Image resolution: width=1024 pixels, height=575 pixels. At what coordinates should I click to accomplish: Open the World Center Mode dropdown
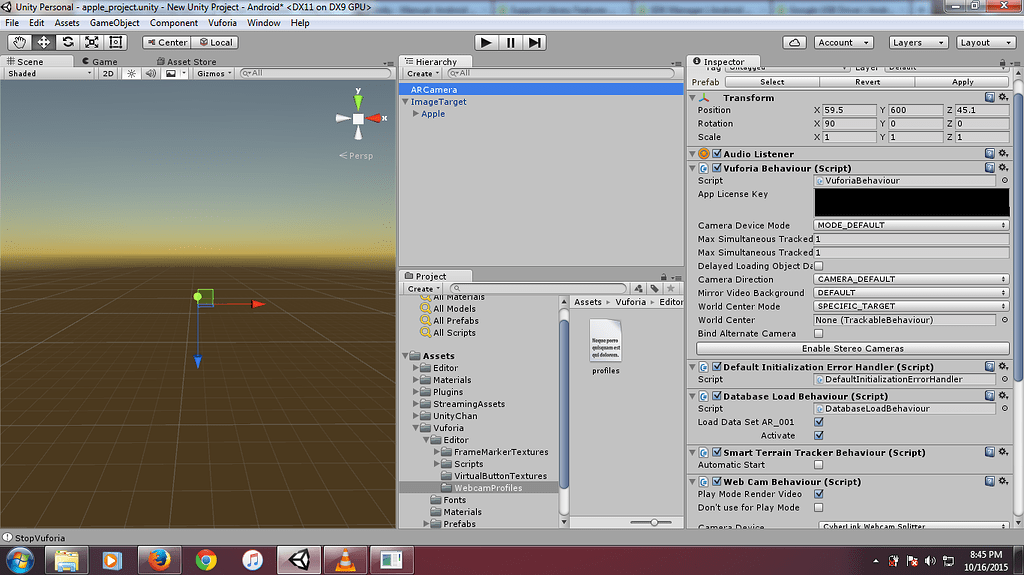[911, 306]
